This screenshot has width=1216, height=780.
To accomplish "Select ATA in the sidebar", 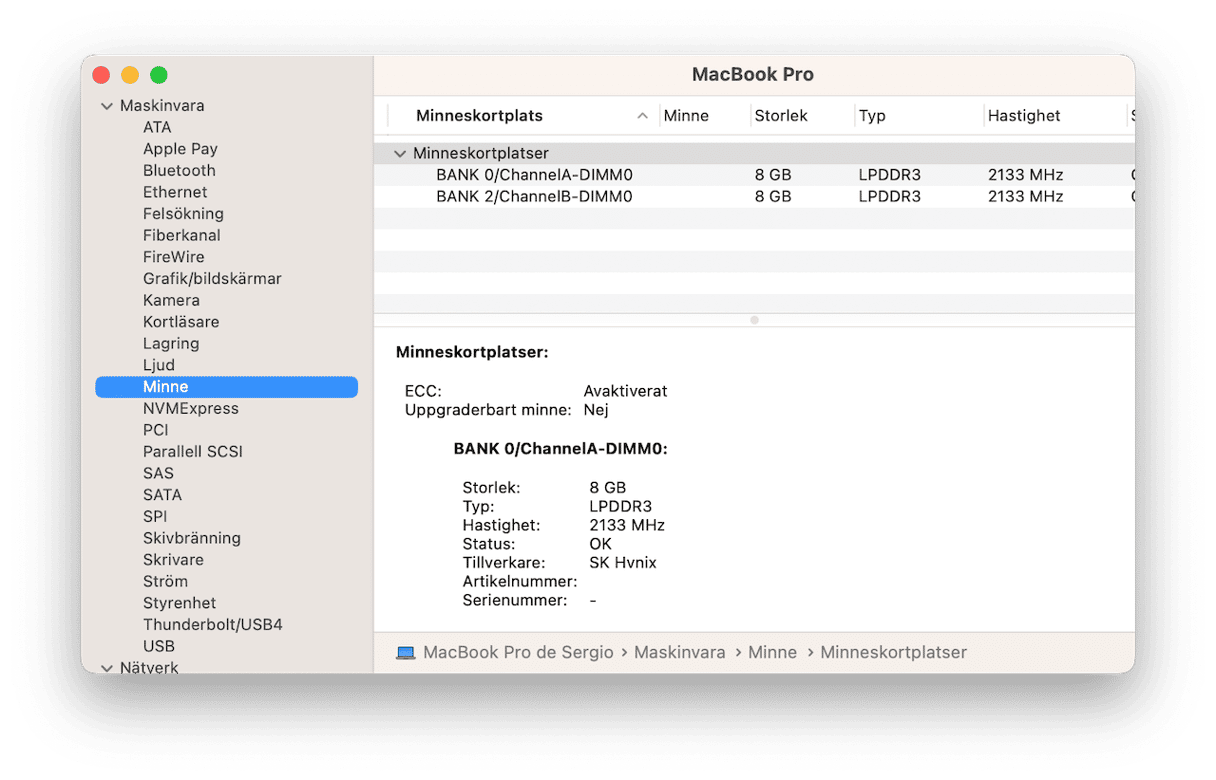I will [x=157, y=127].
